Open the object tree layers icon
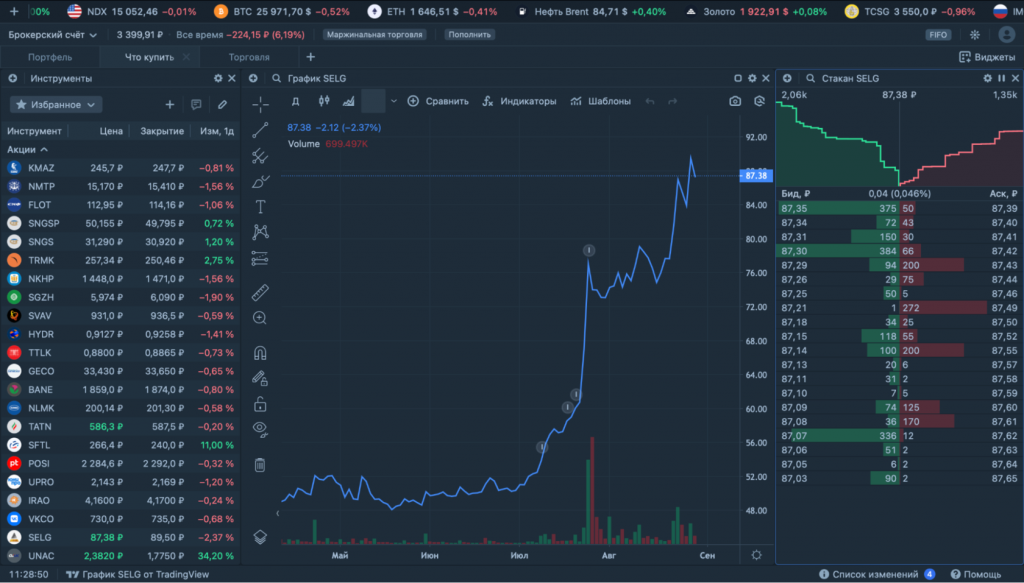The height and width of the screenshot is (583, 1024). pos(260,537)
